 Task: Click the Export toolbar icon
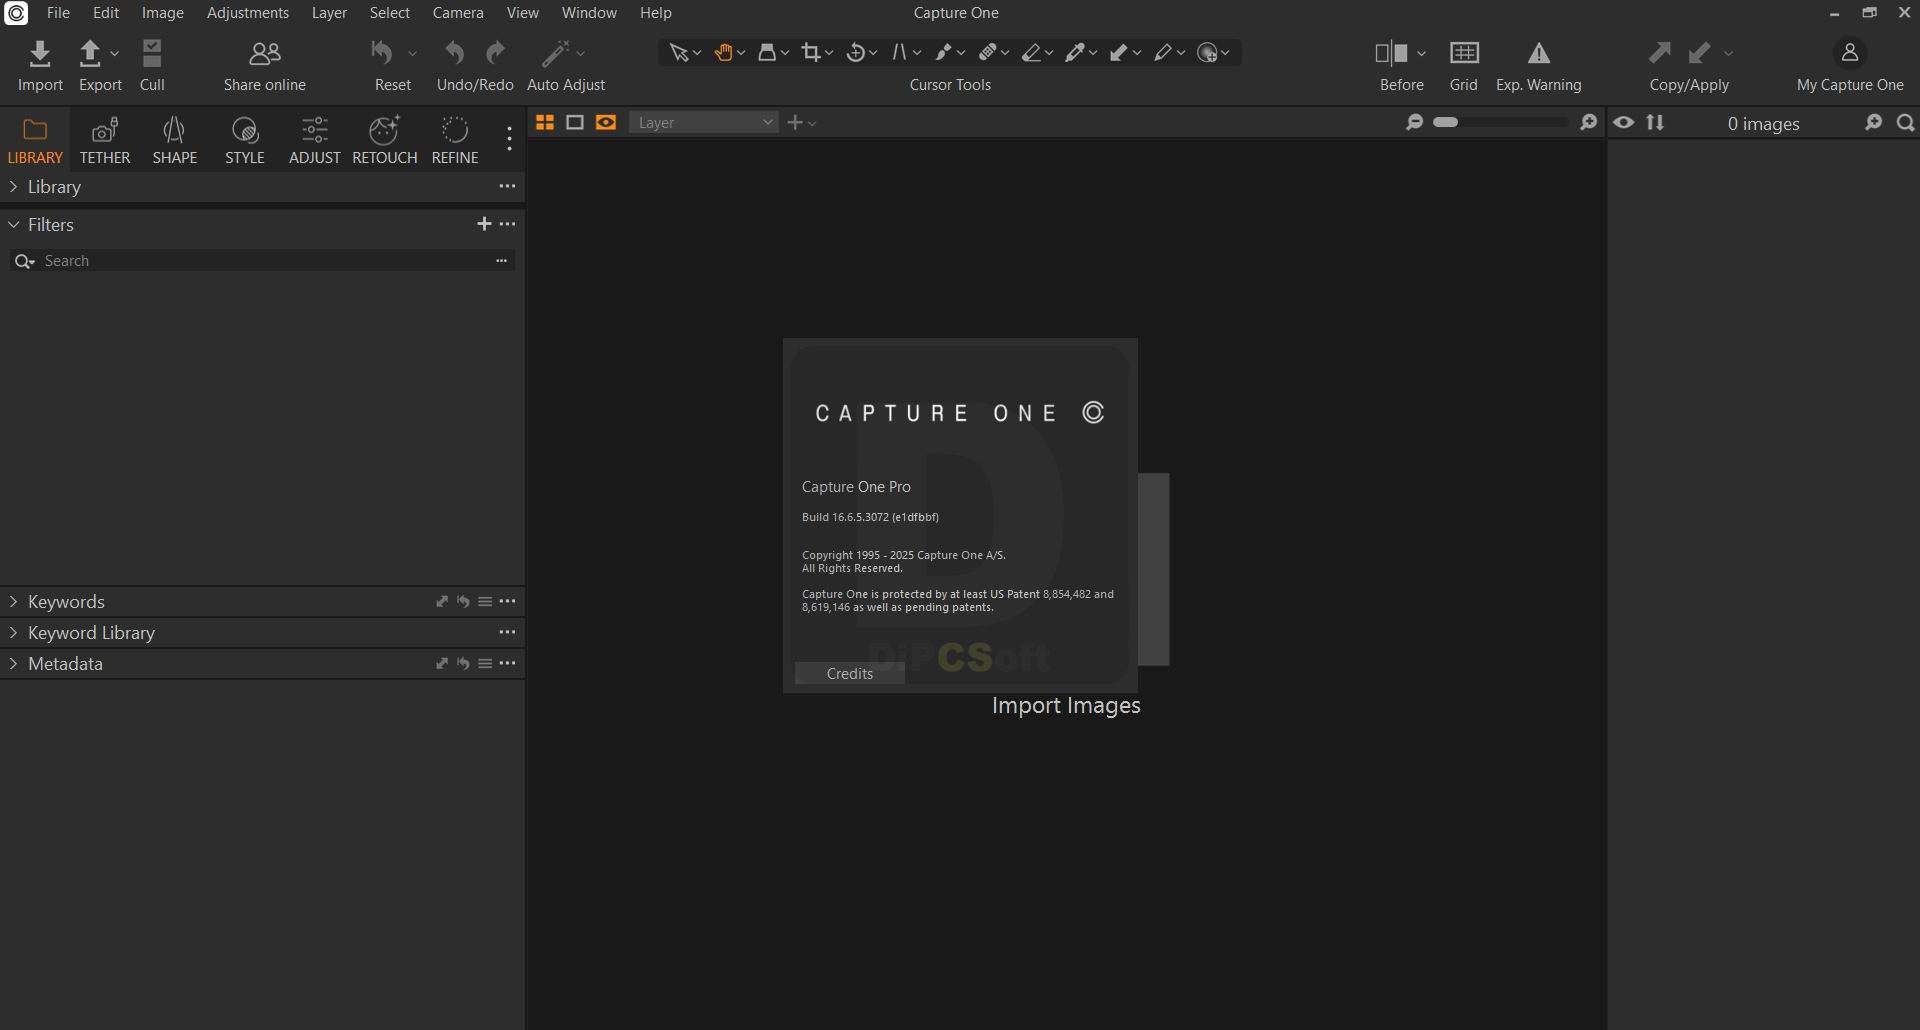[90, 53]
